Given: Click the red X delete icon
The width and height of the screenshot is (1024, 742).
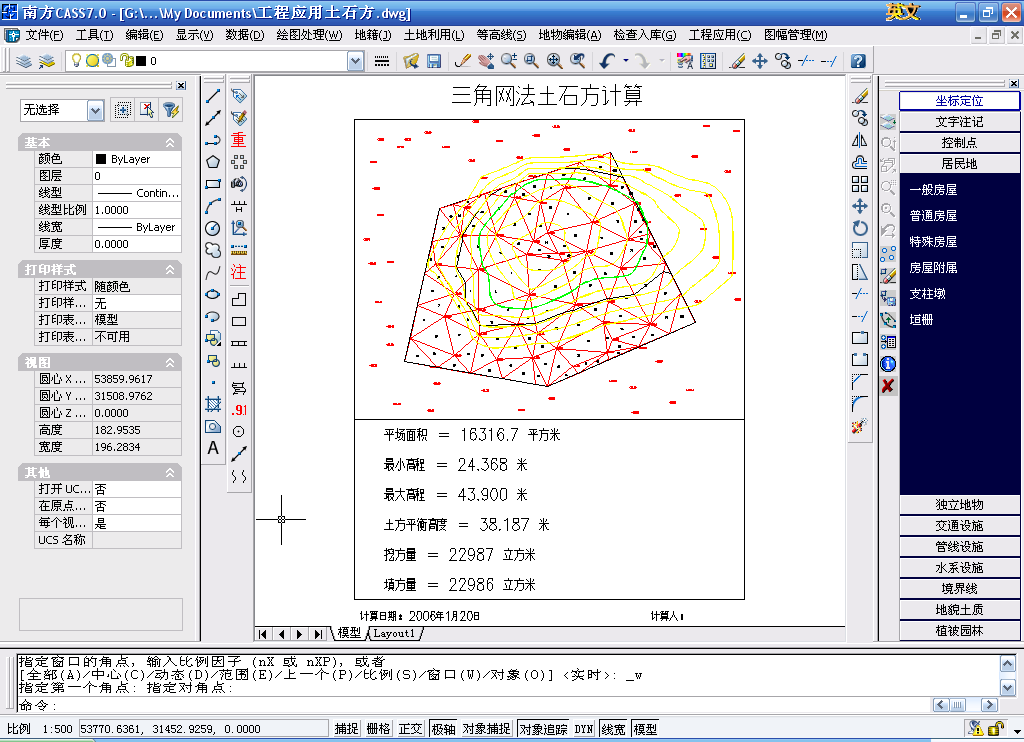Looking at the screenshot, I should tap(887, 385).
